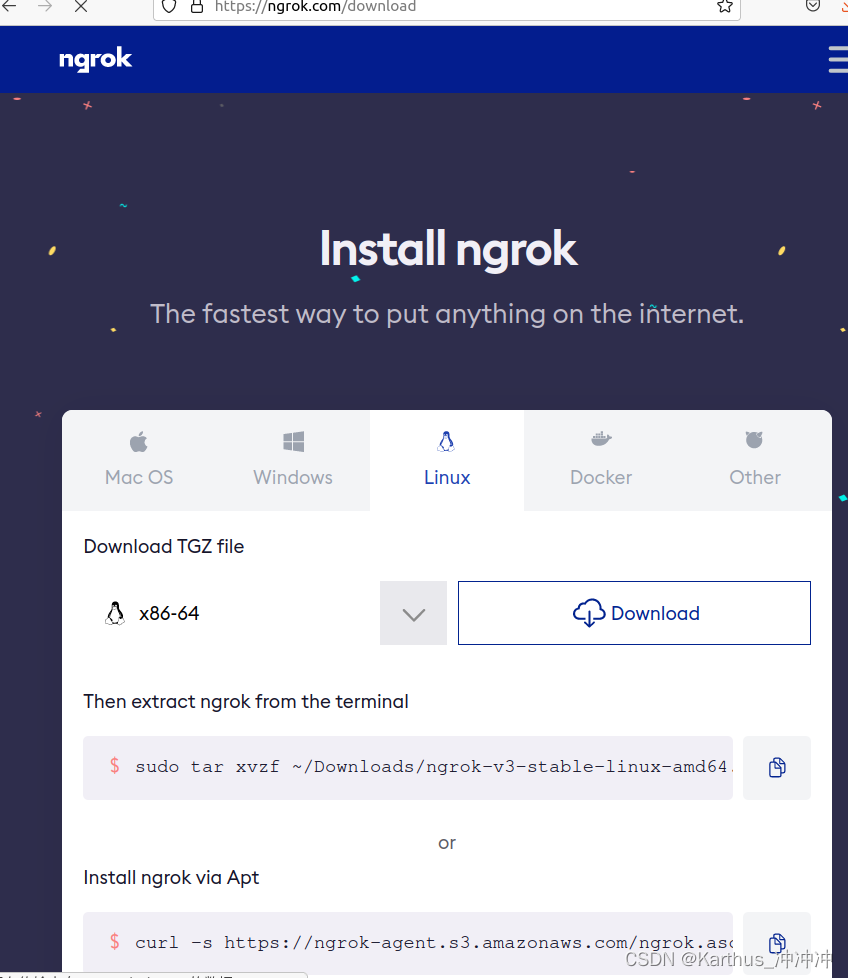Select the x86-64 architecture field
The image size is (848, 978).
click(x=231, y=613)
